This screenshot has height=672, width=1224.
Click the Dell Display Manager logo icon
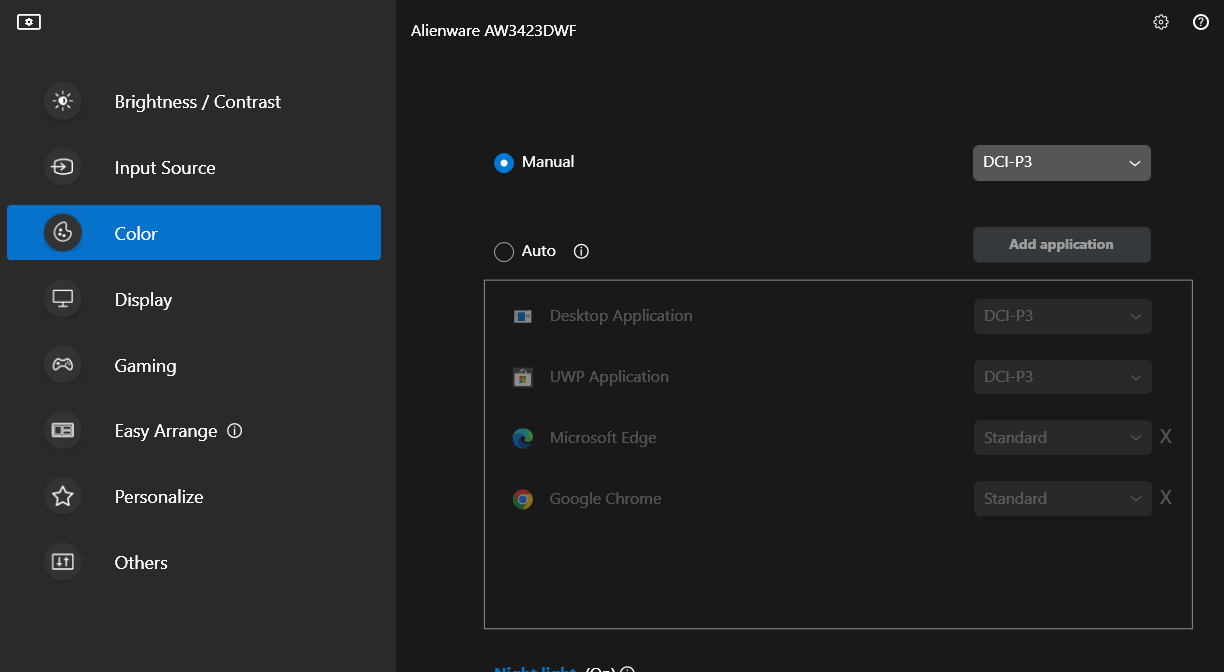29,22
